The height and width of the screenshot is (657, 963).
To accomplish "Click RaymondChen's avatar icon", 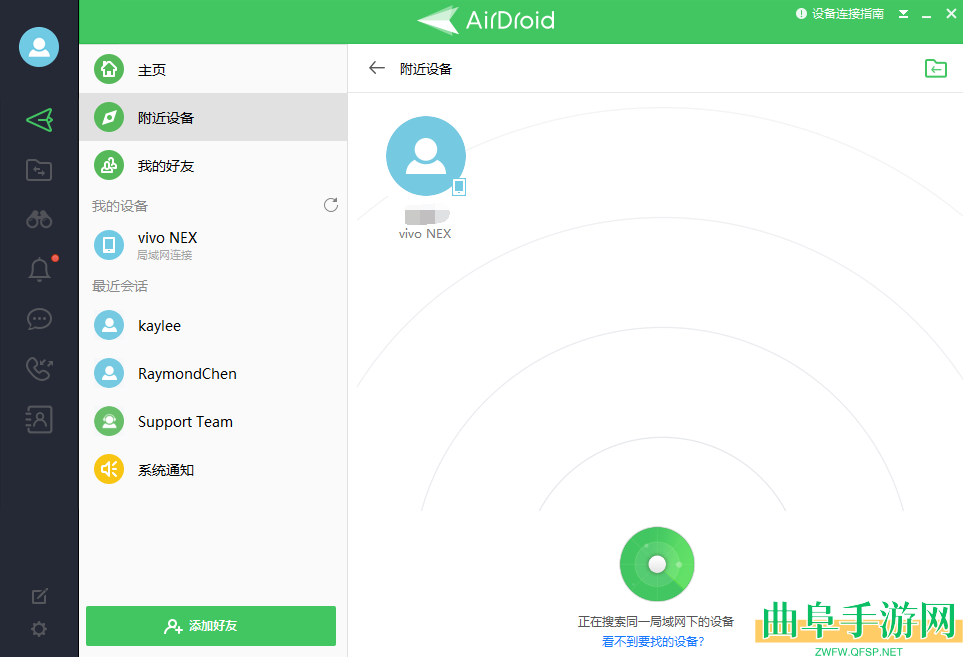I will 109,373.
